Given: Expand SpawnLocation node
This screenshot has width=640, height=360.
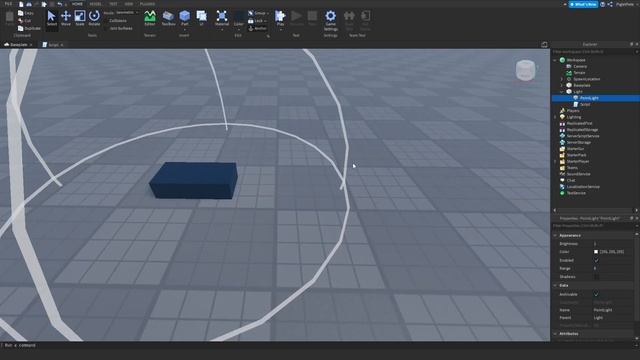Looking at the screenshot, I should [x=562, y=79].
